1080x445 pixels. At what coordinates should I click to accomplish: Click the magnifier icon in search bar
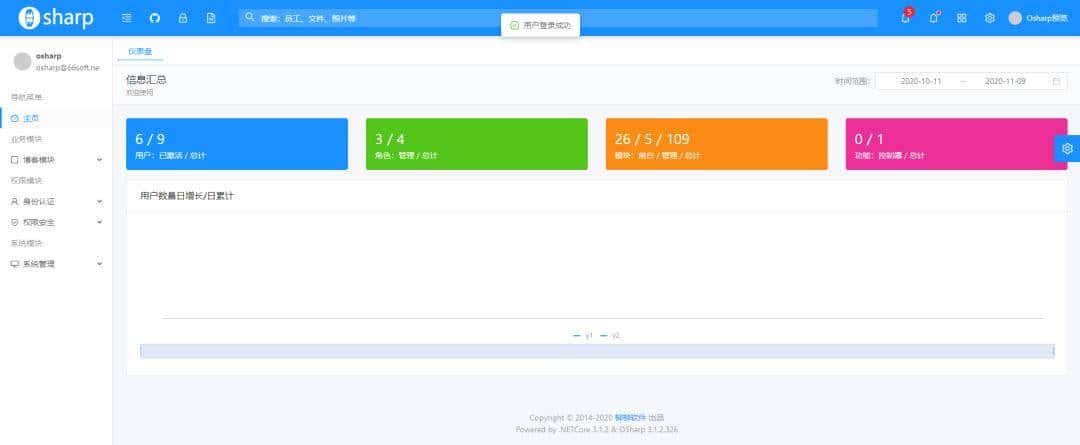(250, 17)
